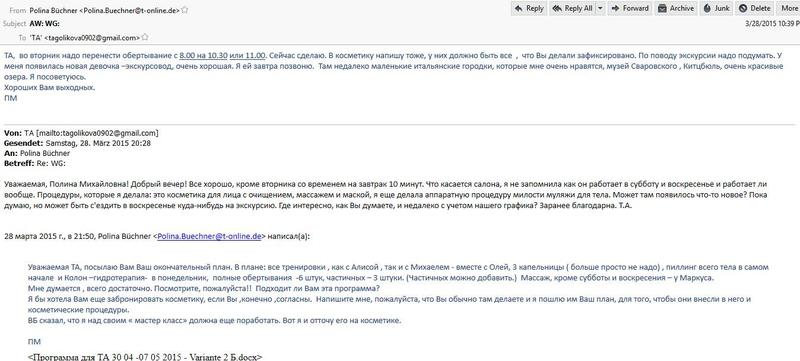Image resolution: width=800 pixels, height=361 pixels.
Task: Click the mailto address in the 'Von:' line
Action: pos(97,133)
